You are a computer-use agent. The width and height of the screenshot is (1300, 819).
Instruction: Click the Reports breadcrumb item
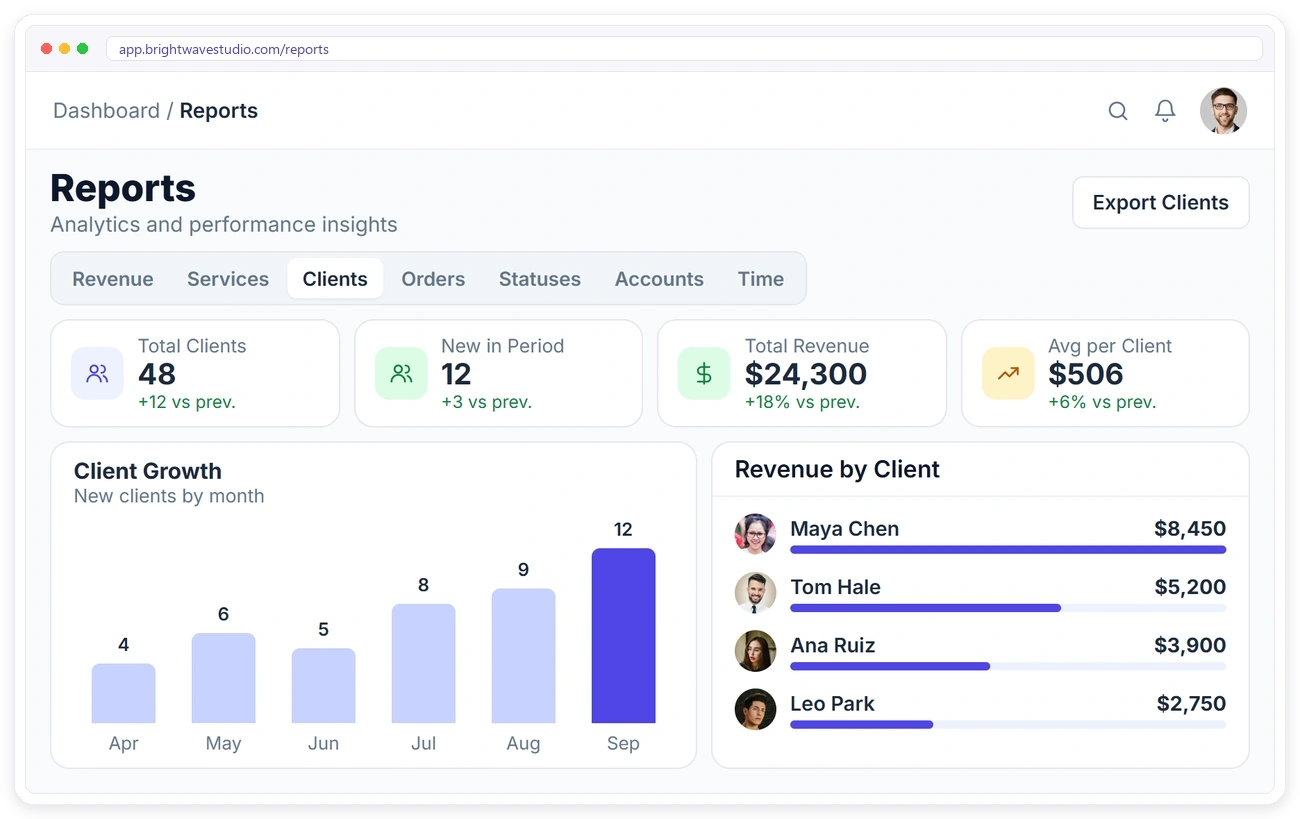click(219, 111)
